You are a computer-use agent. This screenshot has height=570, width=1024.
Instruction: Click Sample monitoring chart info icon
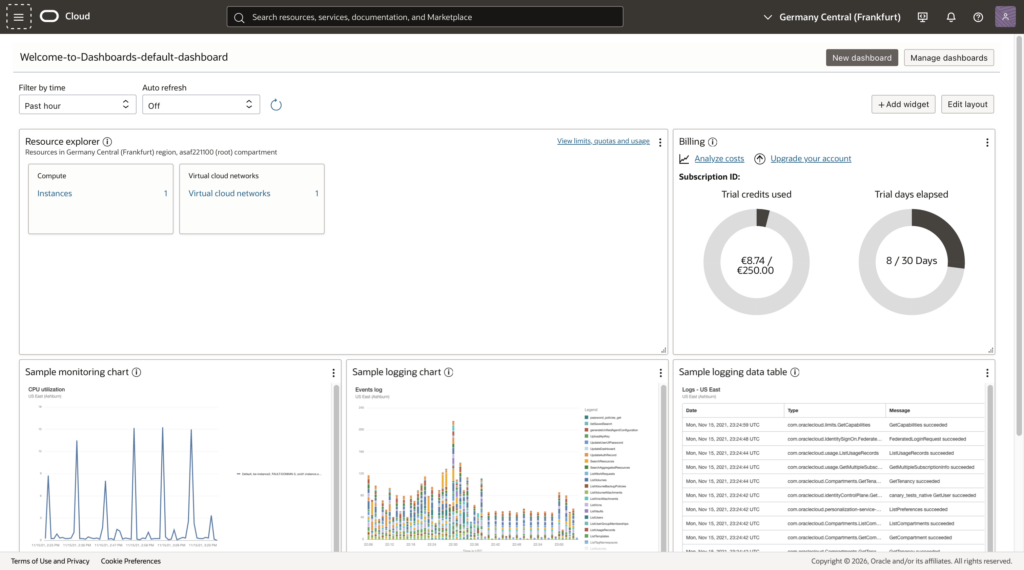coord(136,372)
